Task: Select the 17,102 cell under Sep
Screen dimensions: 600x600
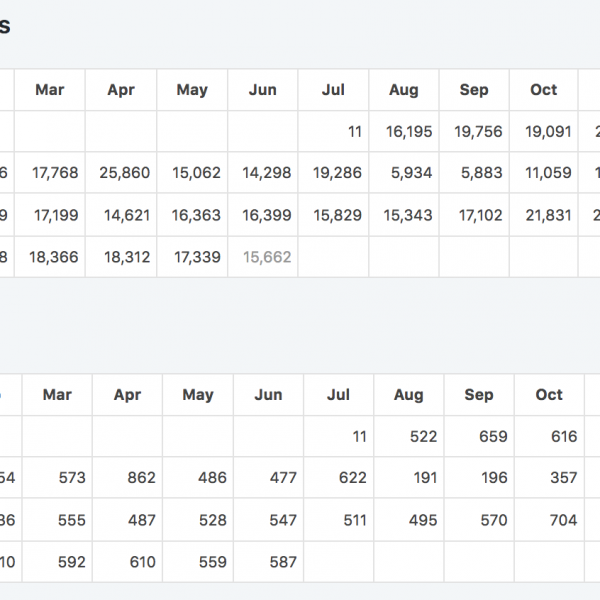Action: 478,215
